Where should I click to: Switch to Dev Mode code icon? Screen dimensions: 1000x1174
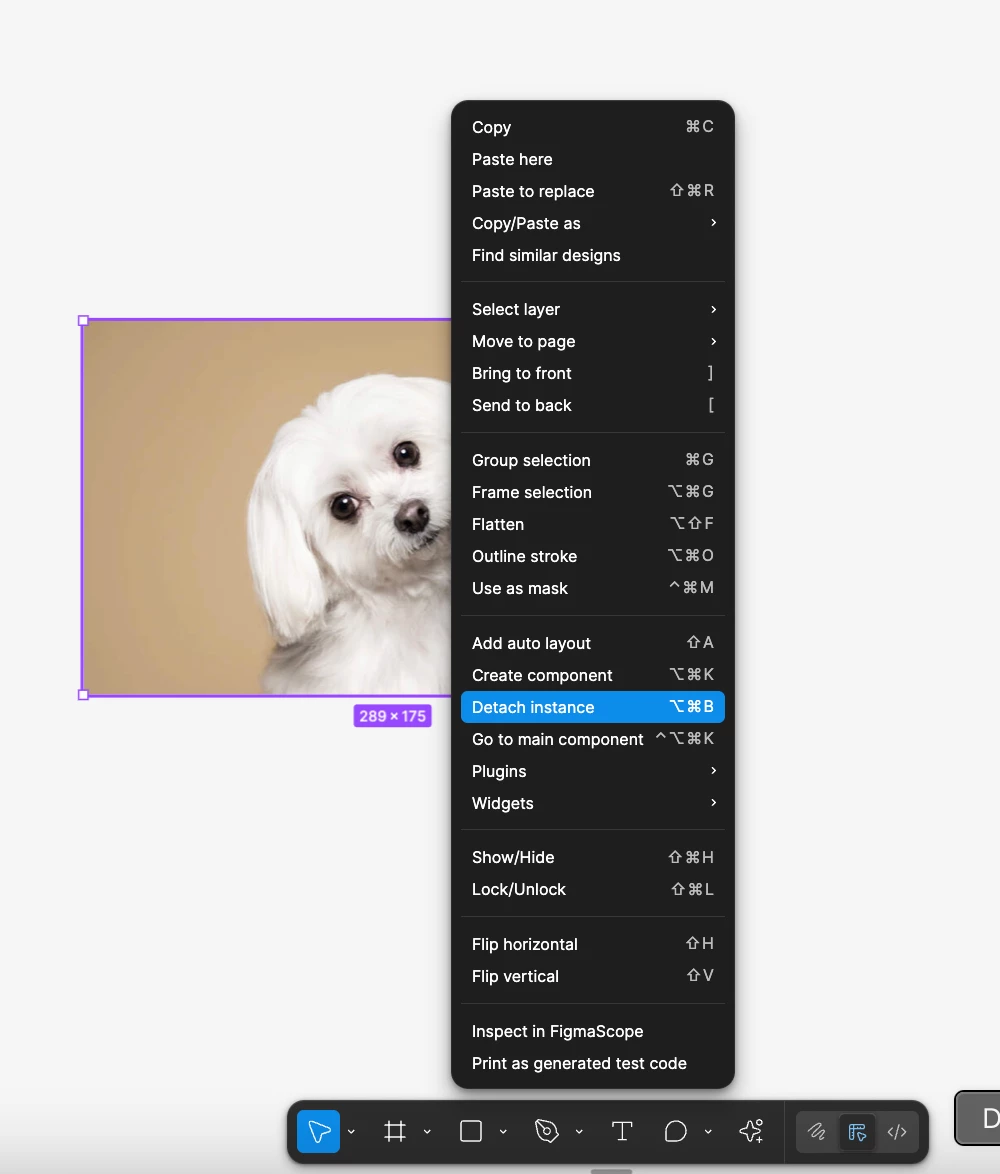tap(897, 1132)
